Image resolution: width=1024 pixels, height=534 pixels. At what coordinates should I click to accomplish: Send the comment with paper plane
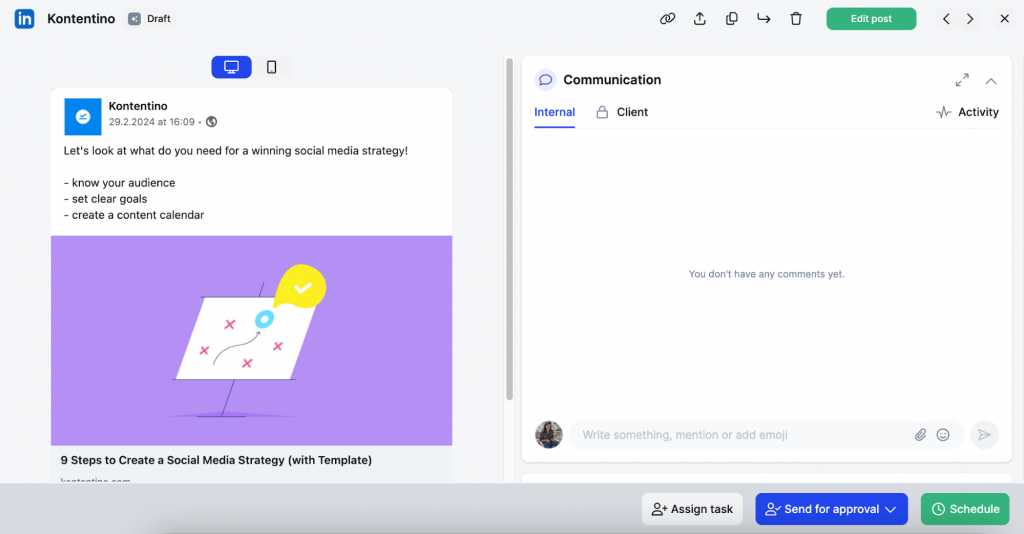pos(984,435)
